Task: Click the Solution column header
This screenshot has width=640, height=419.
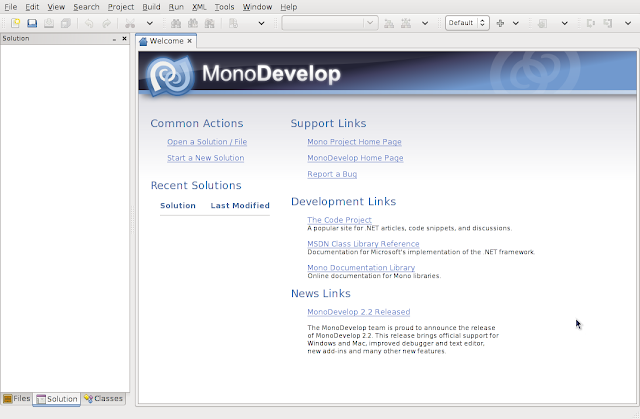Action: click(x=178, y=206)
